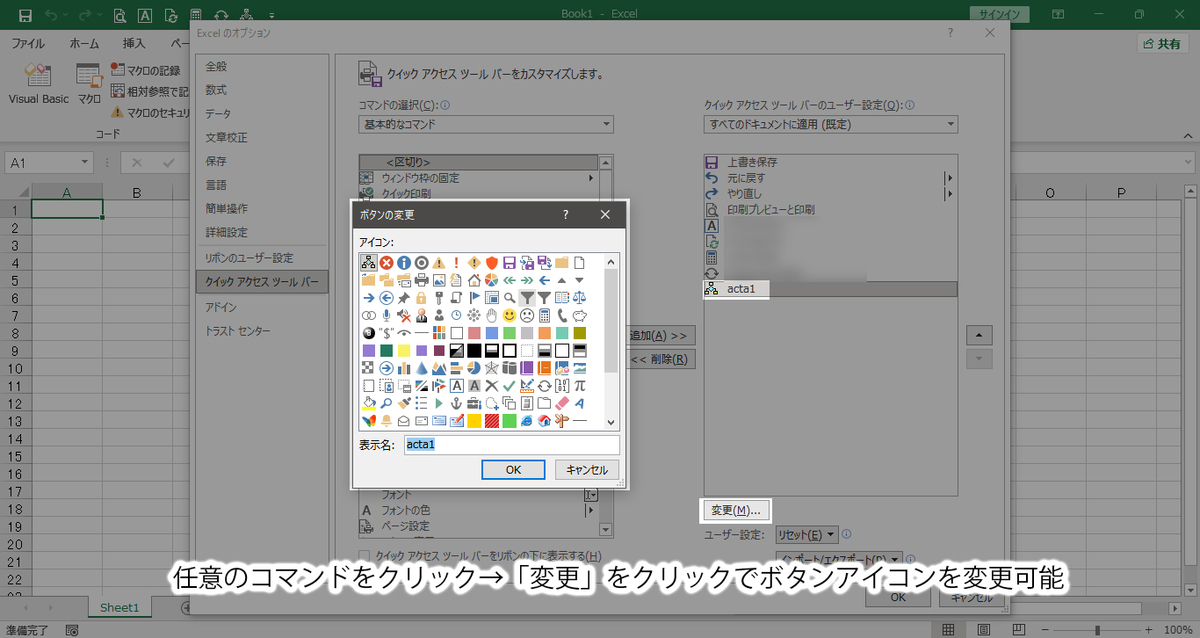This screenshot has width=1200, height=638.
Task: Expand the 元に戻す submenu arrow
Action: click(948, 178)
